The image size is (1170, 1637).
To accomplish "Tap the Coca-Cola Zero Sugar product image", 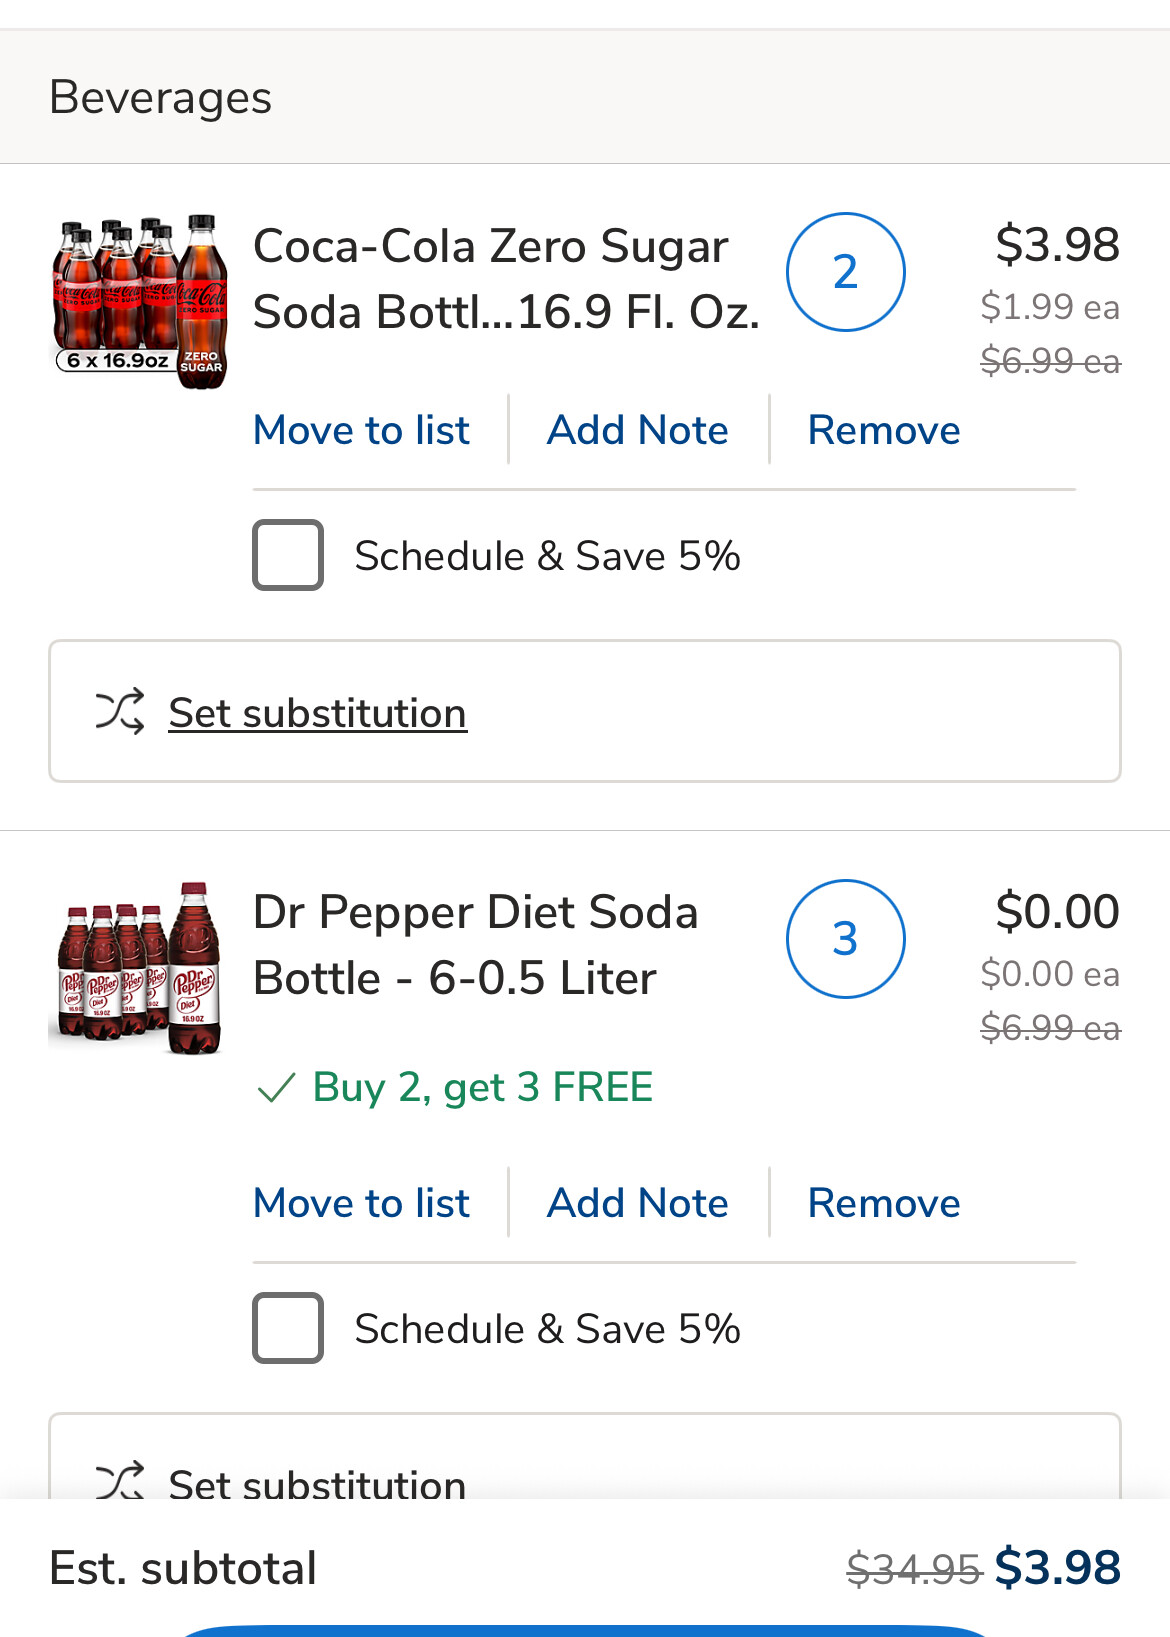I will point(140,302).
